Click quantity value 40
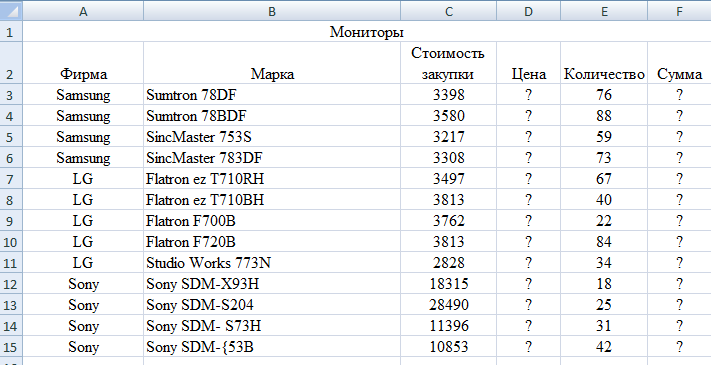 point(604,200)
